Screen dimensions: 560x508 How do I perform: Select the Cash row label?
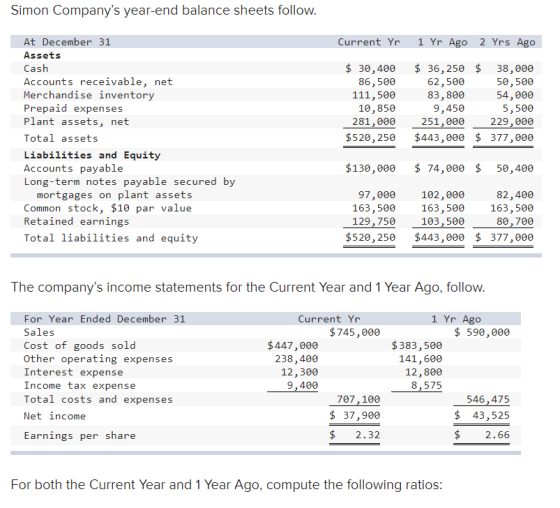[x=36, y=68]
